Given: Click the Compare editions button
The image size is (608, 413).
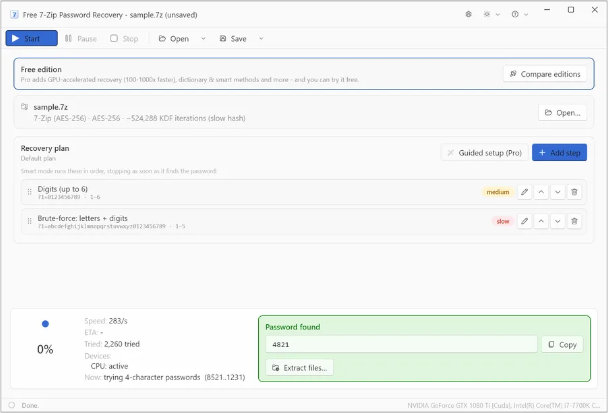Looking at the screenshot, I should 545,74.
